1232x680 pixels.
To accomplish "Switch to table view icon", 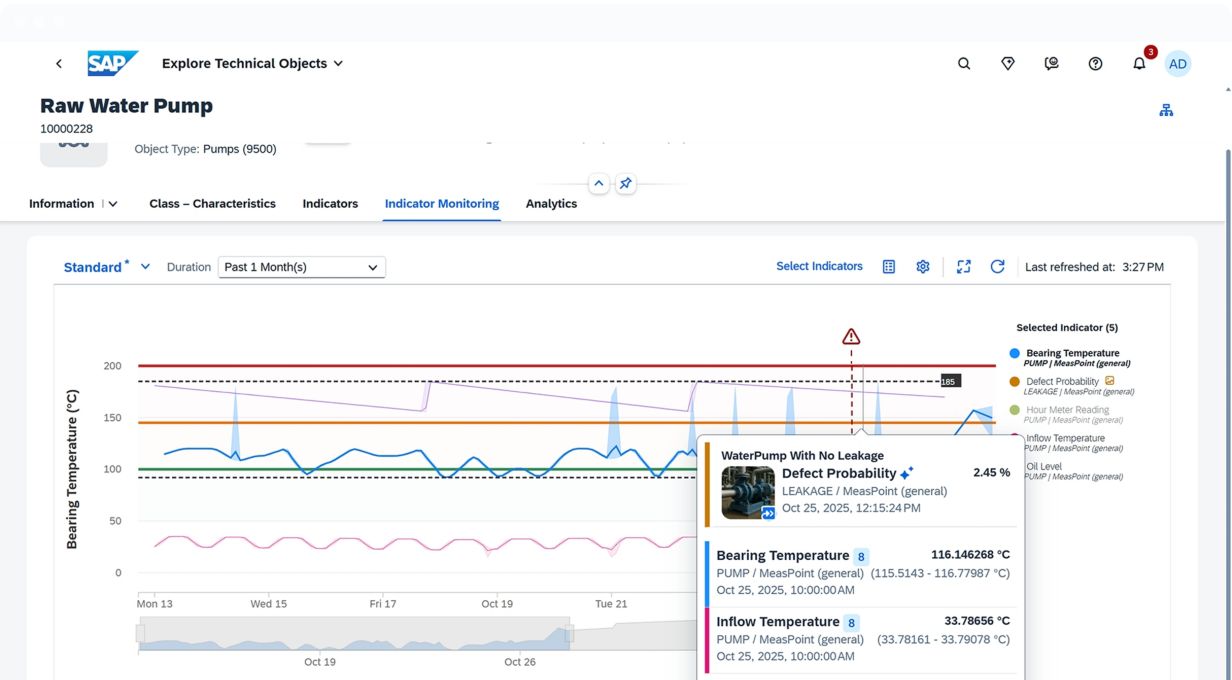I will (888, 267).
